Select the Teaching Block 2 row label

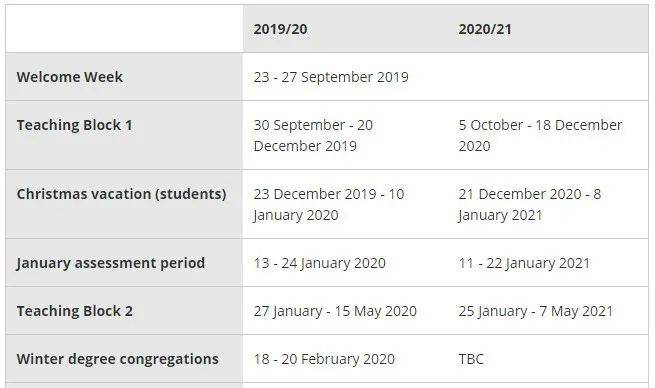(x=75, y=311)
